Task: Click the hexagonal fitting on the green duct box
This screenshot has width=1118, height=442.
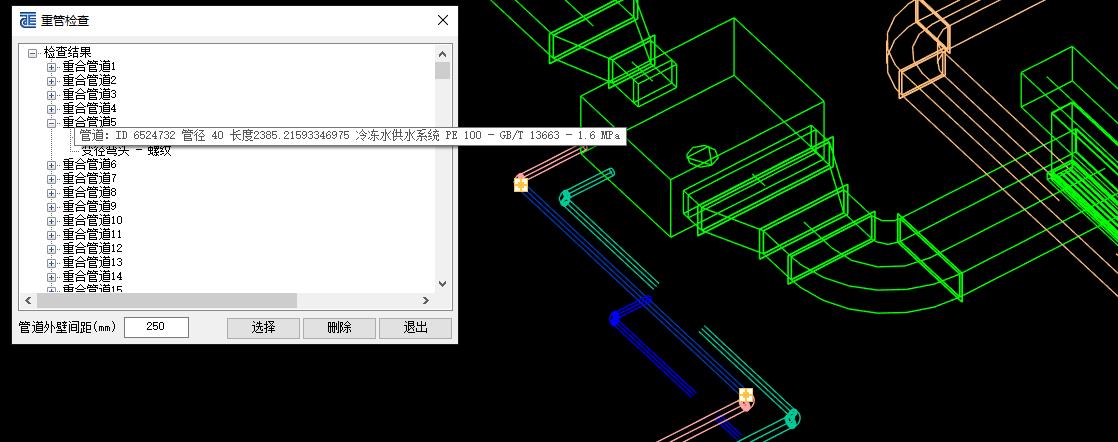Action: [x=704, y=156]
